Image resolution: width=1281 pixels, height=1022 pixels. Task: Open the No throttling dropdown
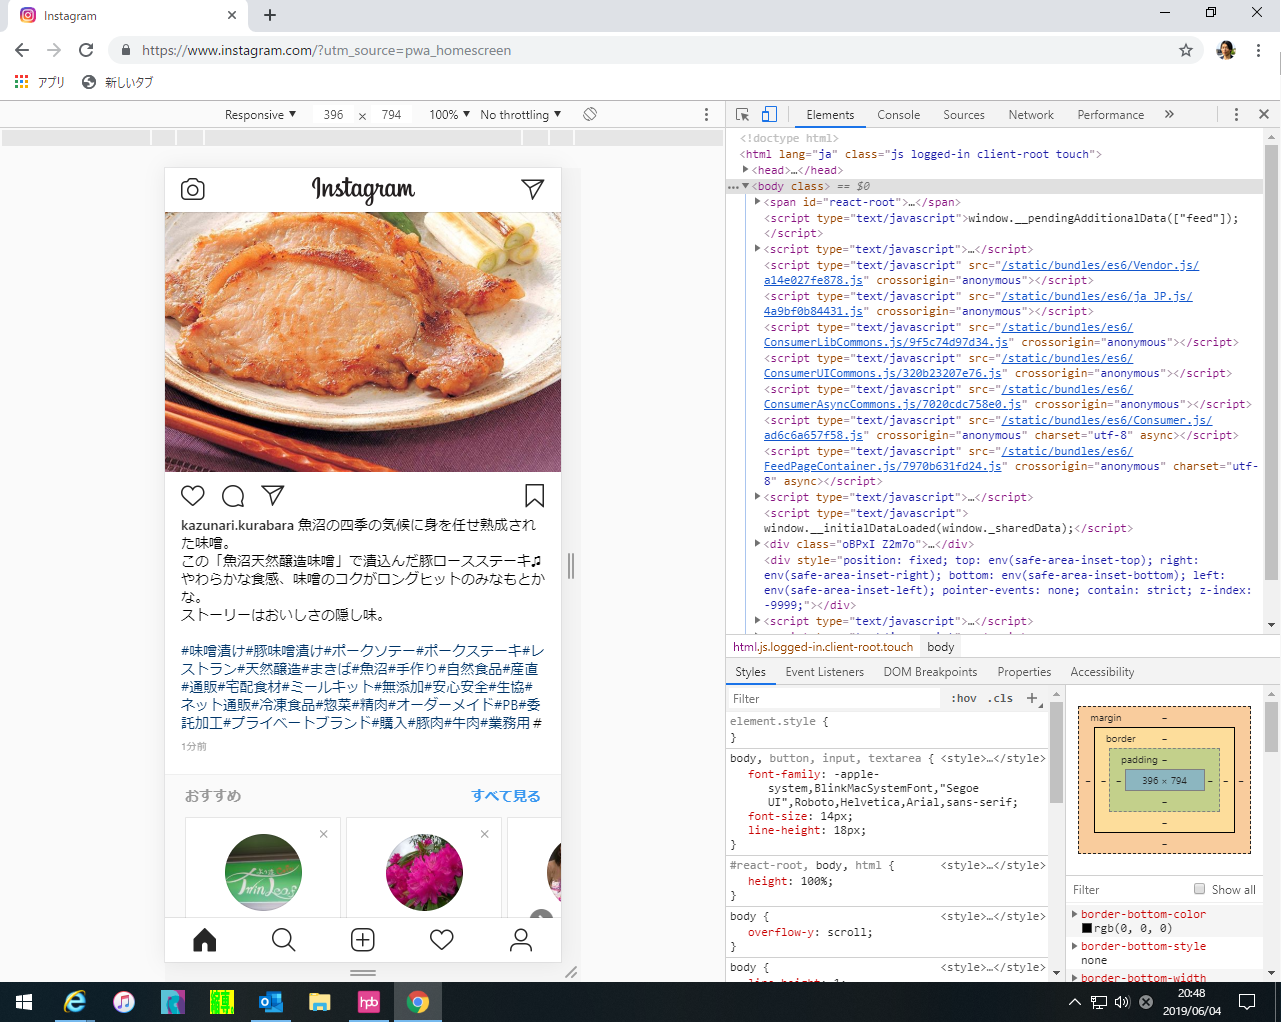[x=521, y=115]
